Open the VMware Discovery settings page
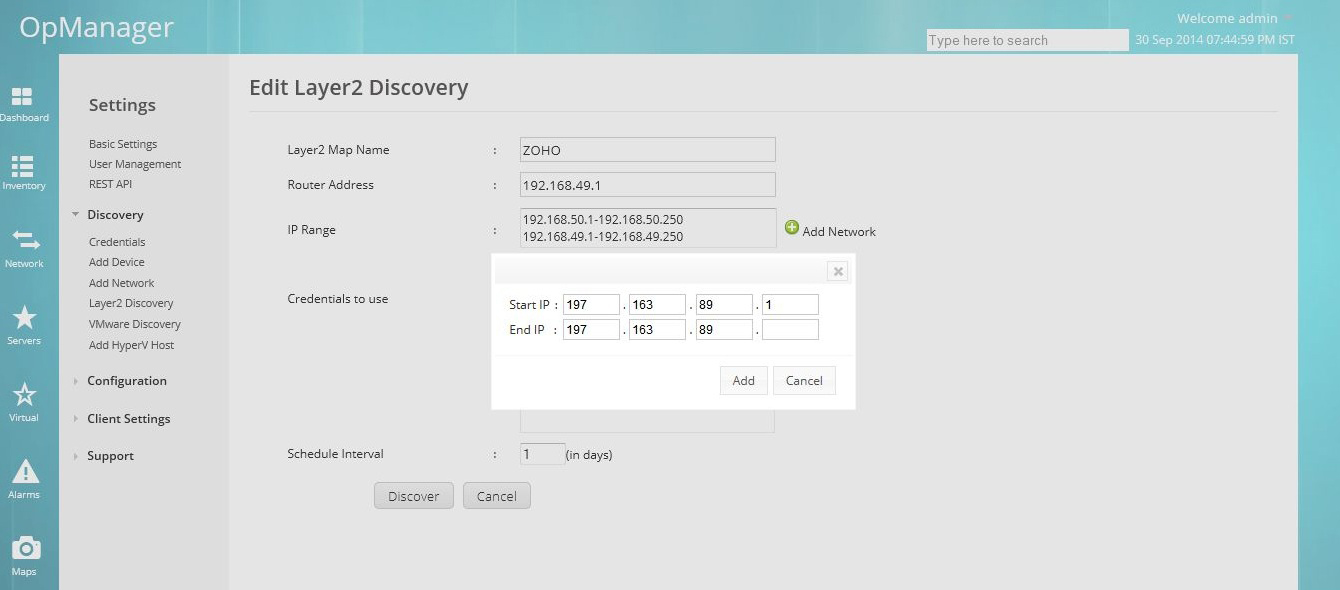This screenshot has width=1340, height=590. [134, 323]
